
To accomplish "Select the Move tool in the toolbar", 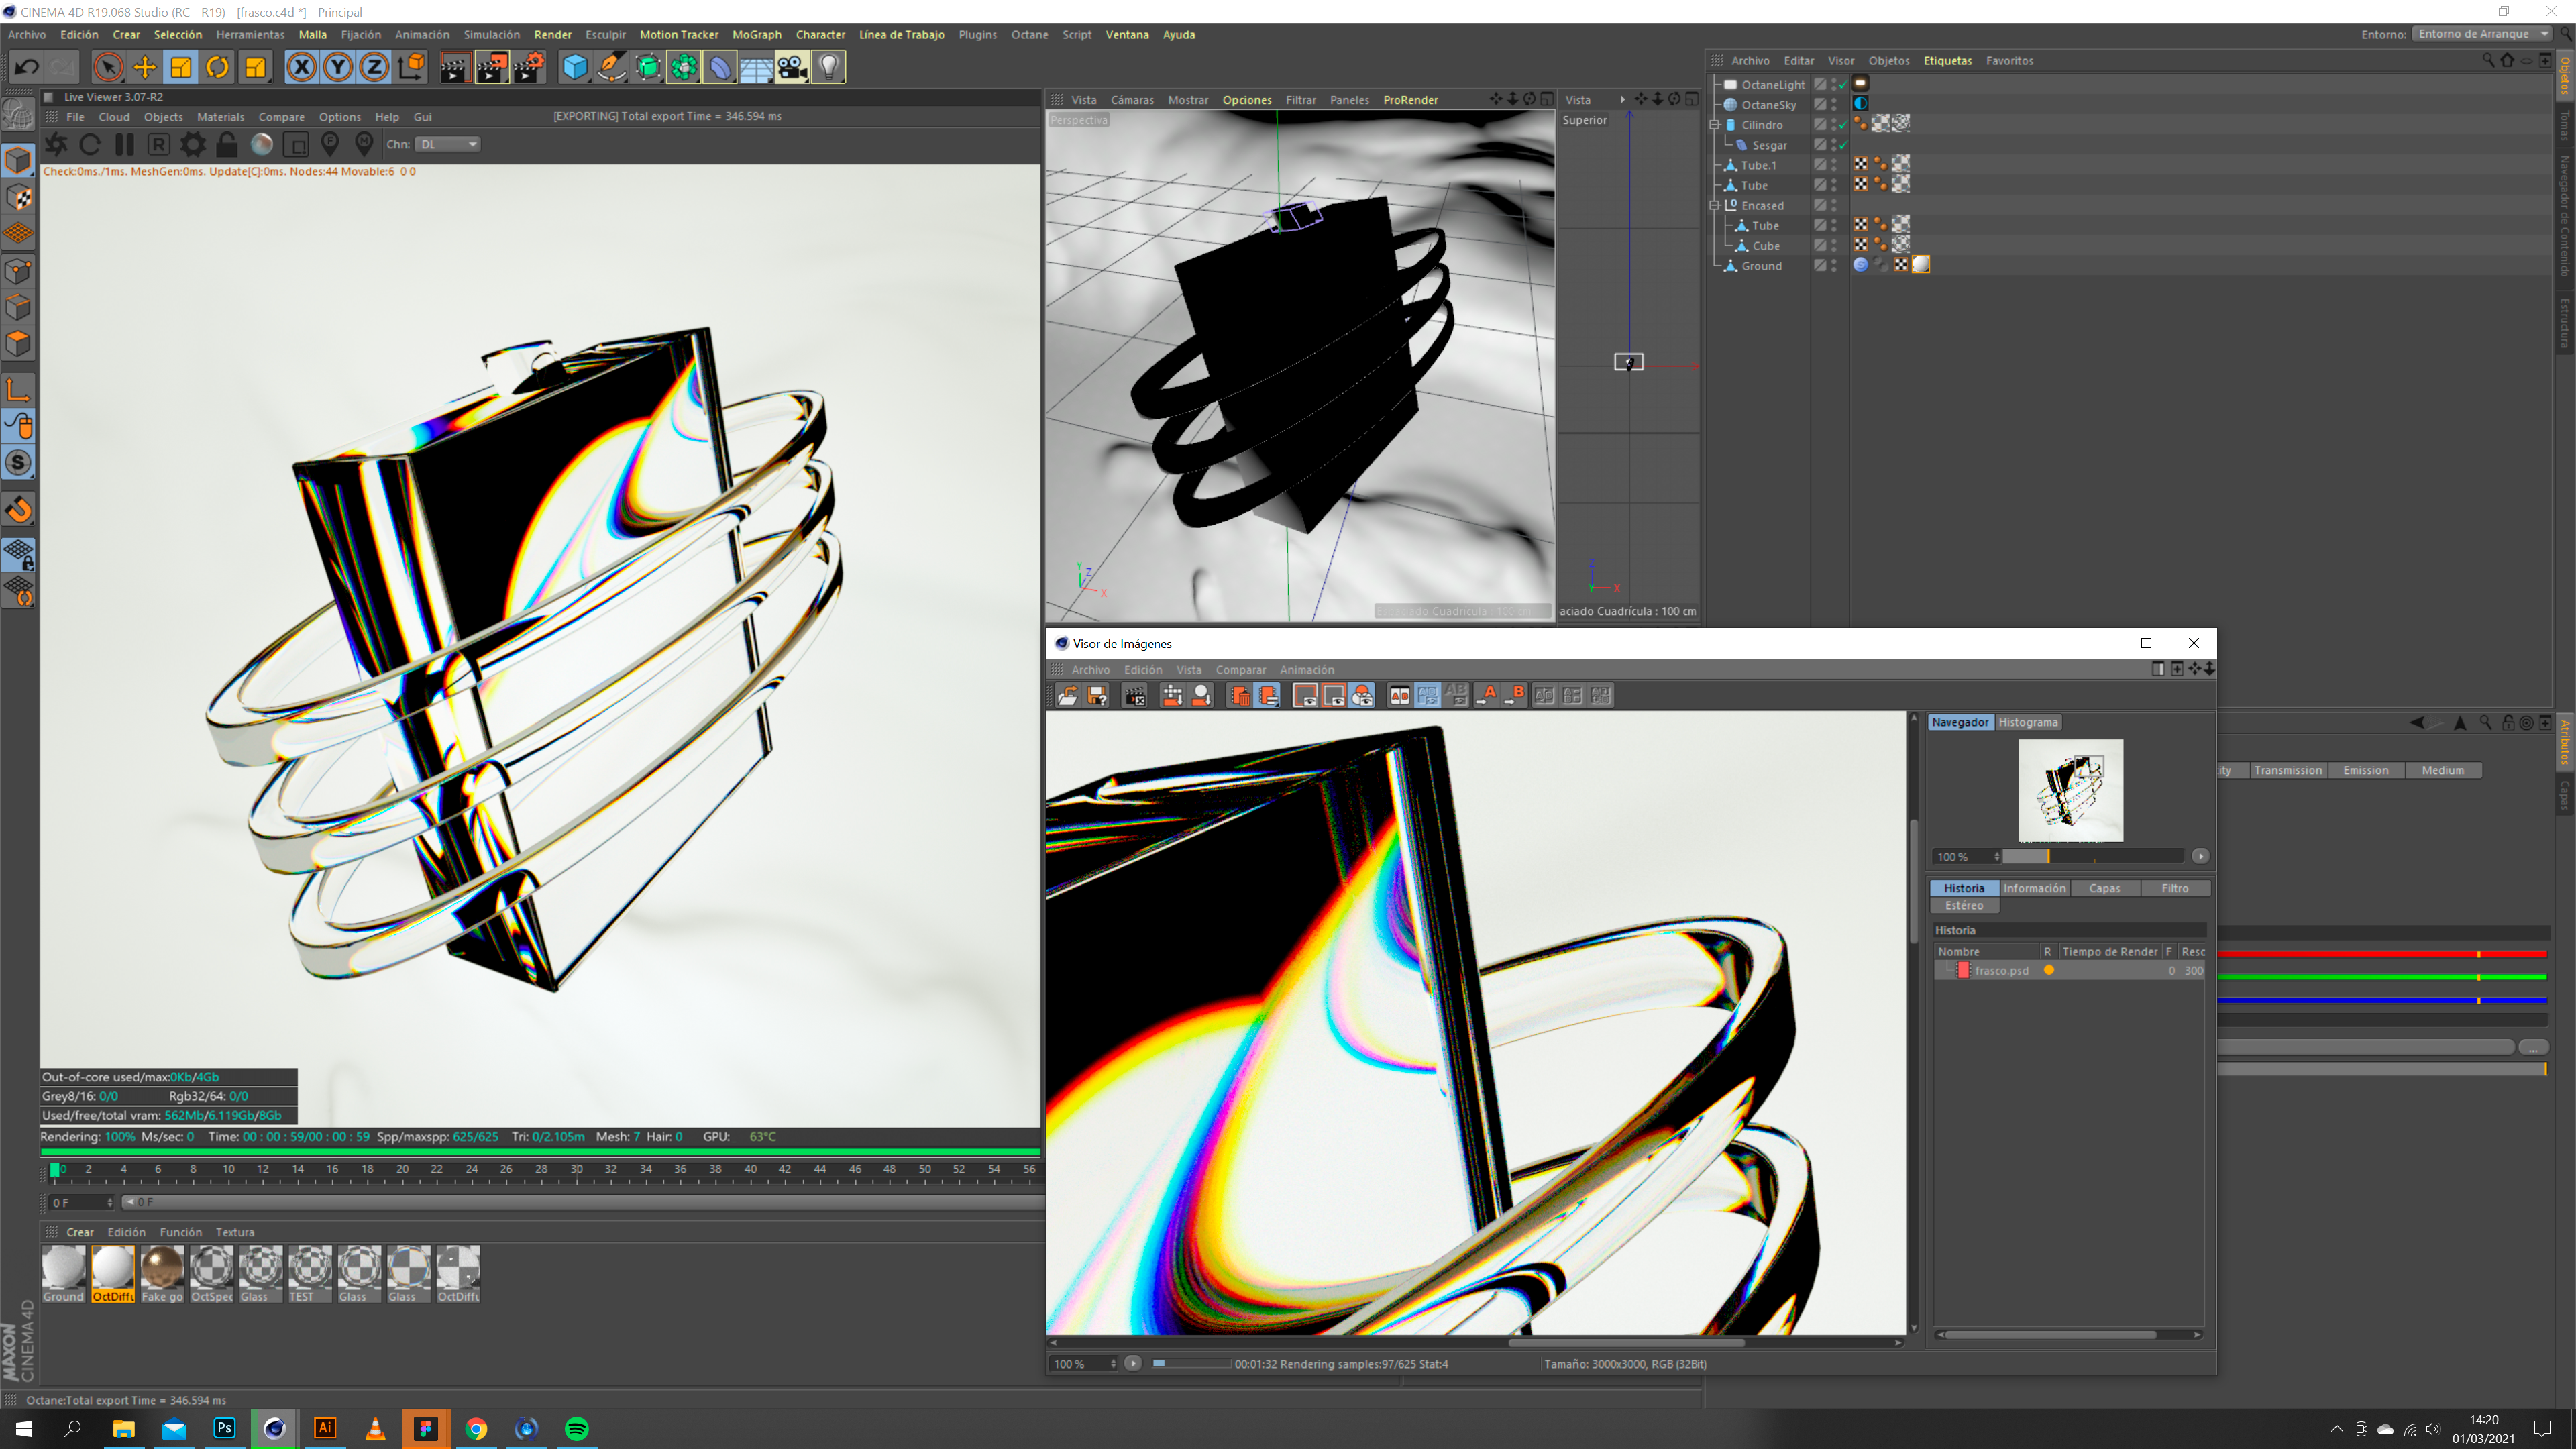I will coord(145,67).
